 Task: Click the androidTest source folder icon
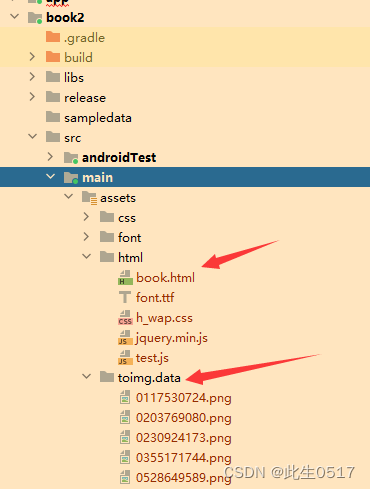71,157
